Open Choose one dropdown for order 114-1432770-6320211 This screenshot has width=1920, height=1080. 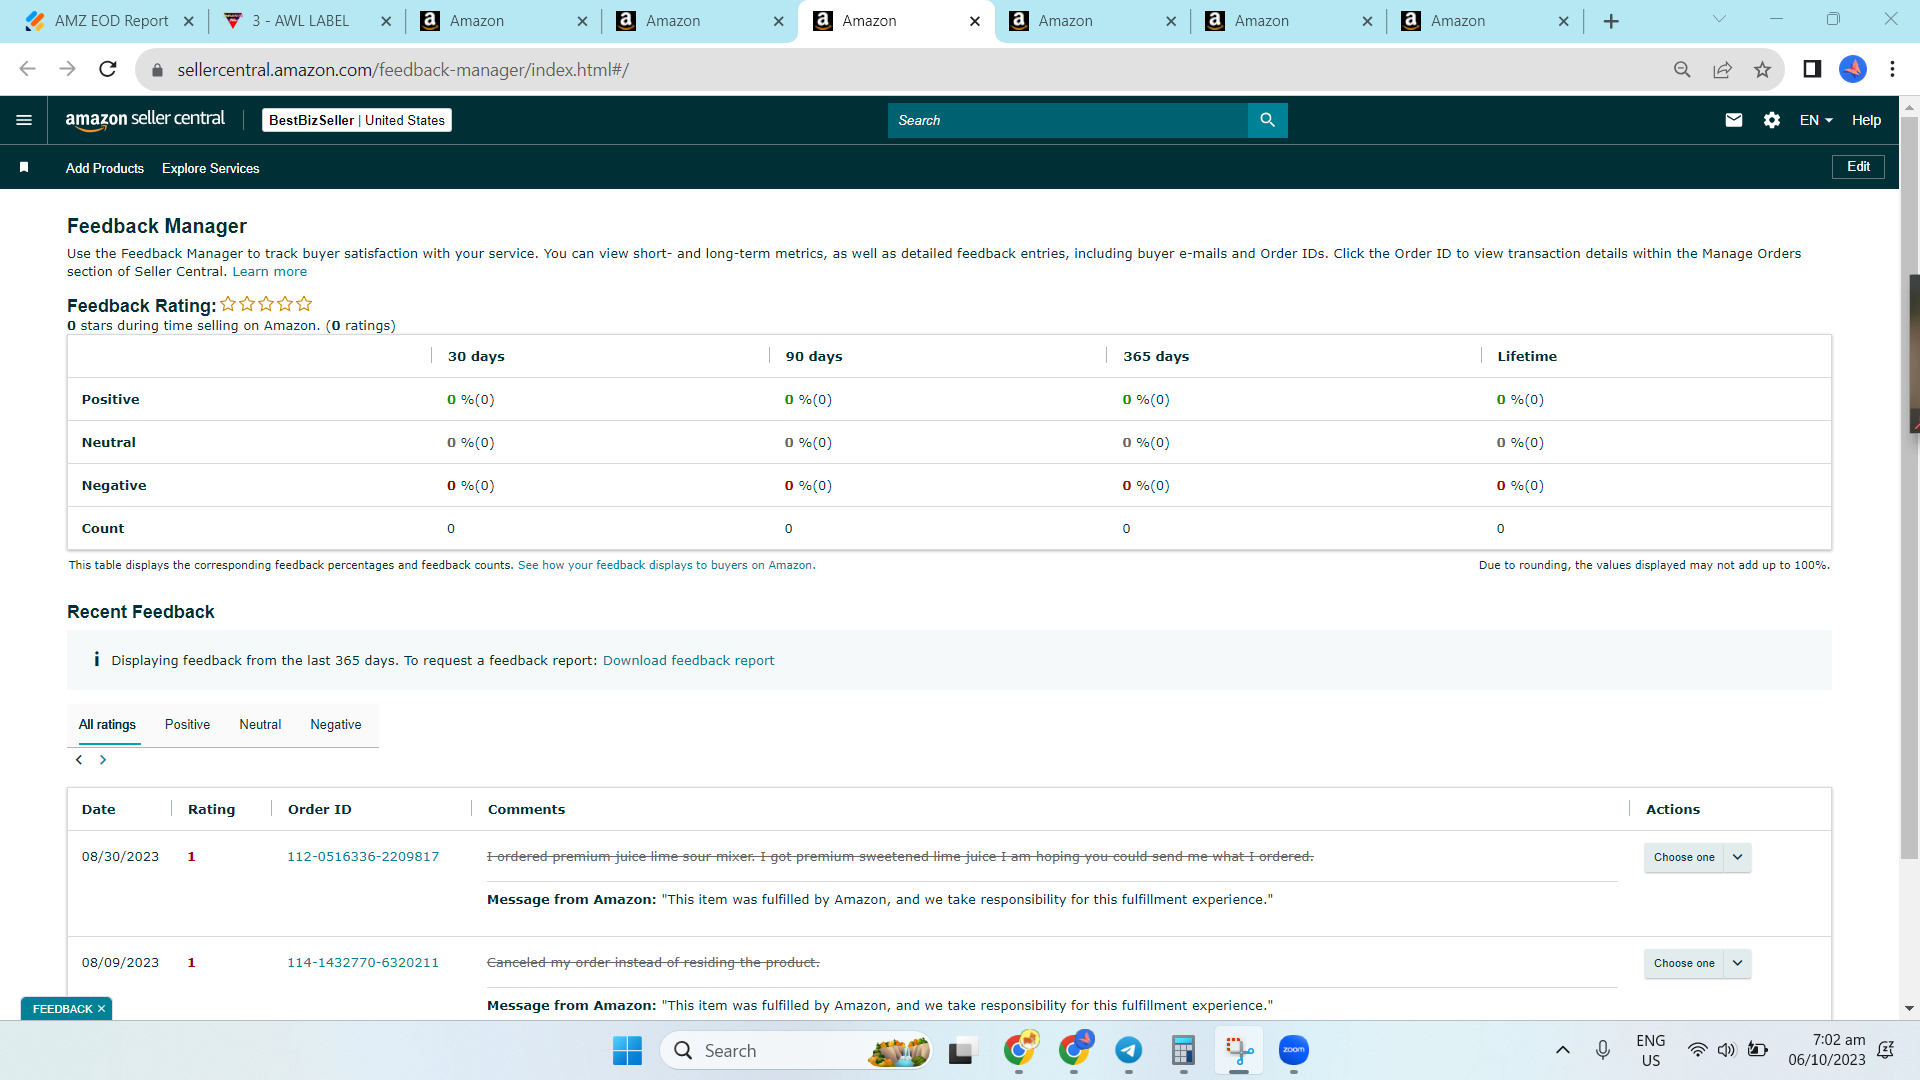[1697, 963]
